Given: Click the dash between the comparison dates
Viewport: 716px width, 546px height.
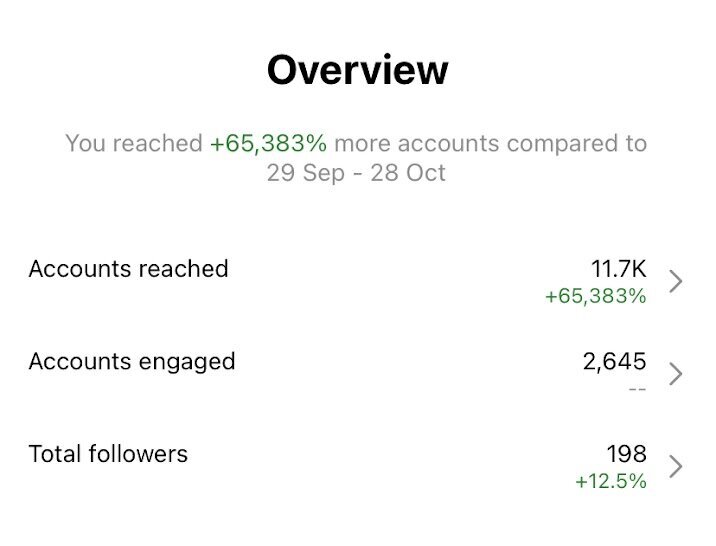Looking at the screenshot, I should (358, 174).
